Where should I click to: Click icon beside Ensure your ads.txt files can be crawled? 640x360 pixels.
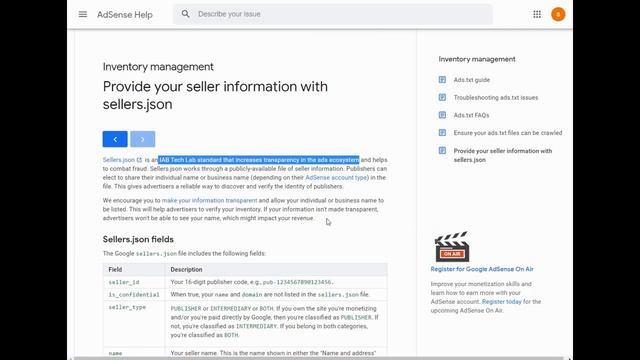(x=442, y=133)
